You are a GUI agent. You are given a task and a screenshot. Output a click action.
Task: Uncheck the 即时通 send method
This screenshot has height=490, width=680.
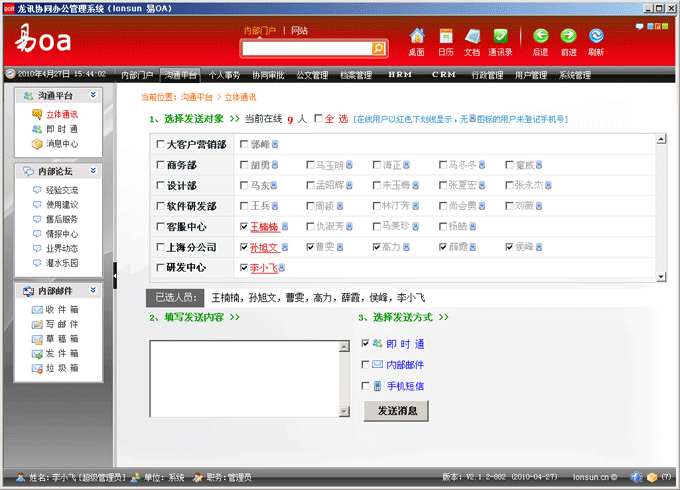click(x=365, y=343)
